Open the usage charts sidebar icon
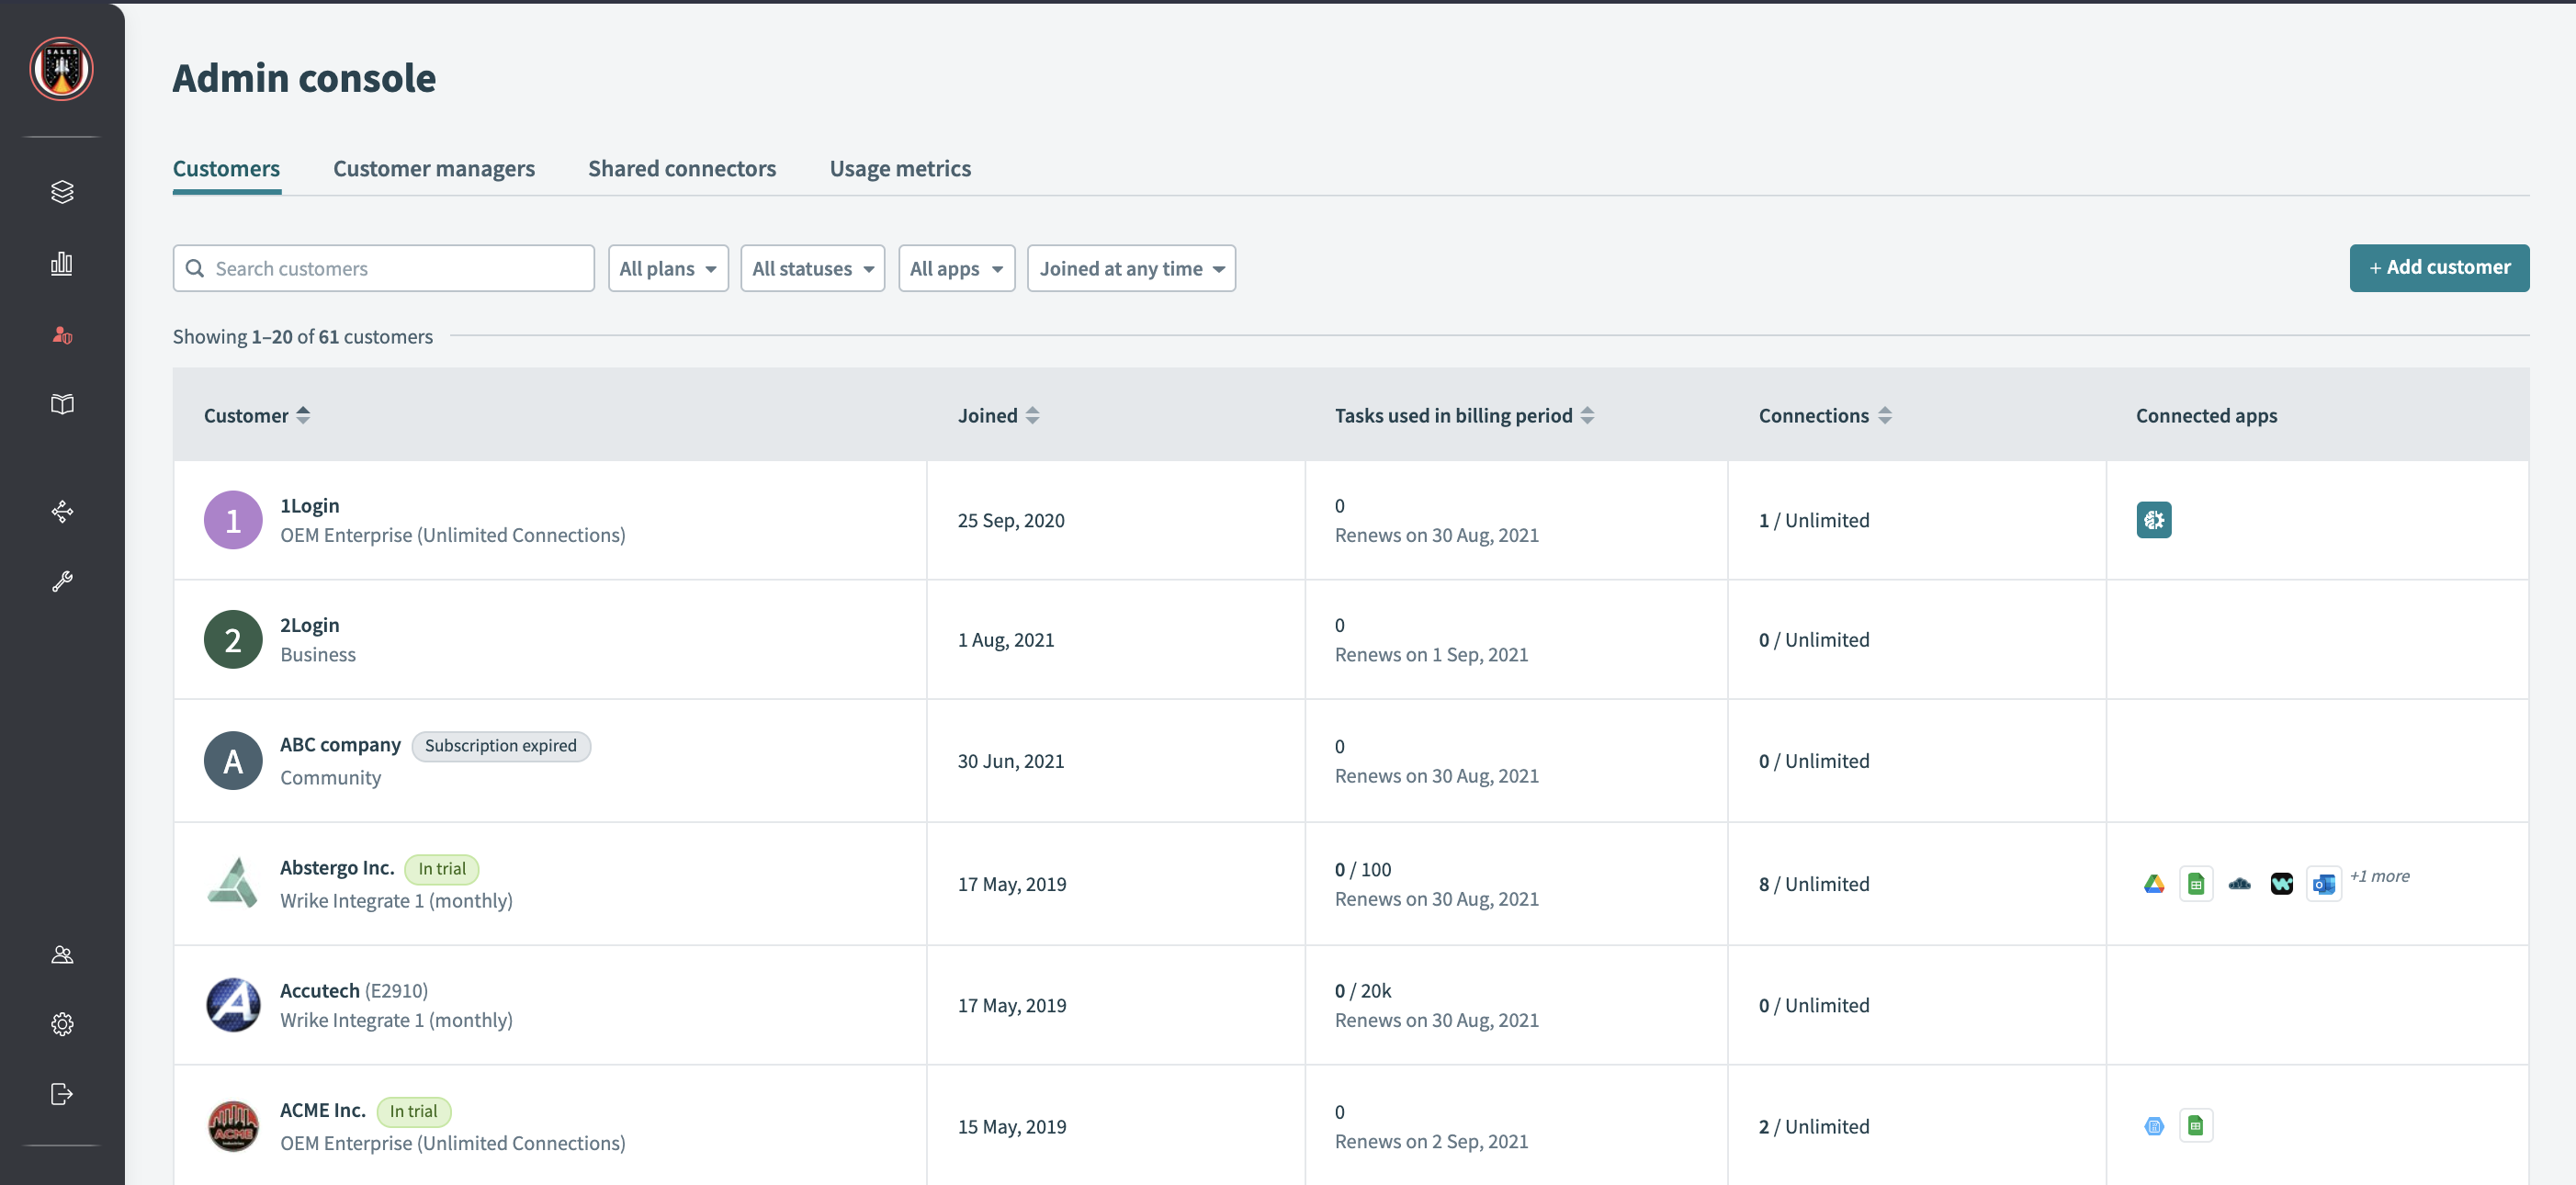Screen dimensions: 2576x1185 [62, 264]
